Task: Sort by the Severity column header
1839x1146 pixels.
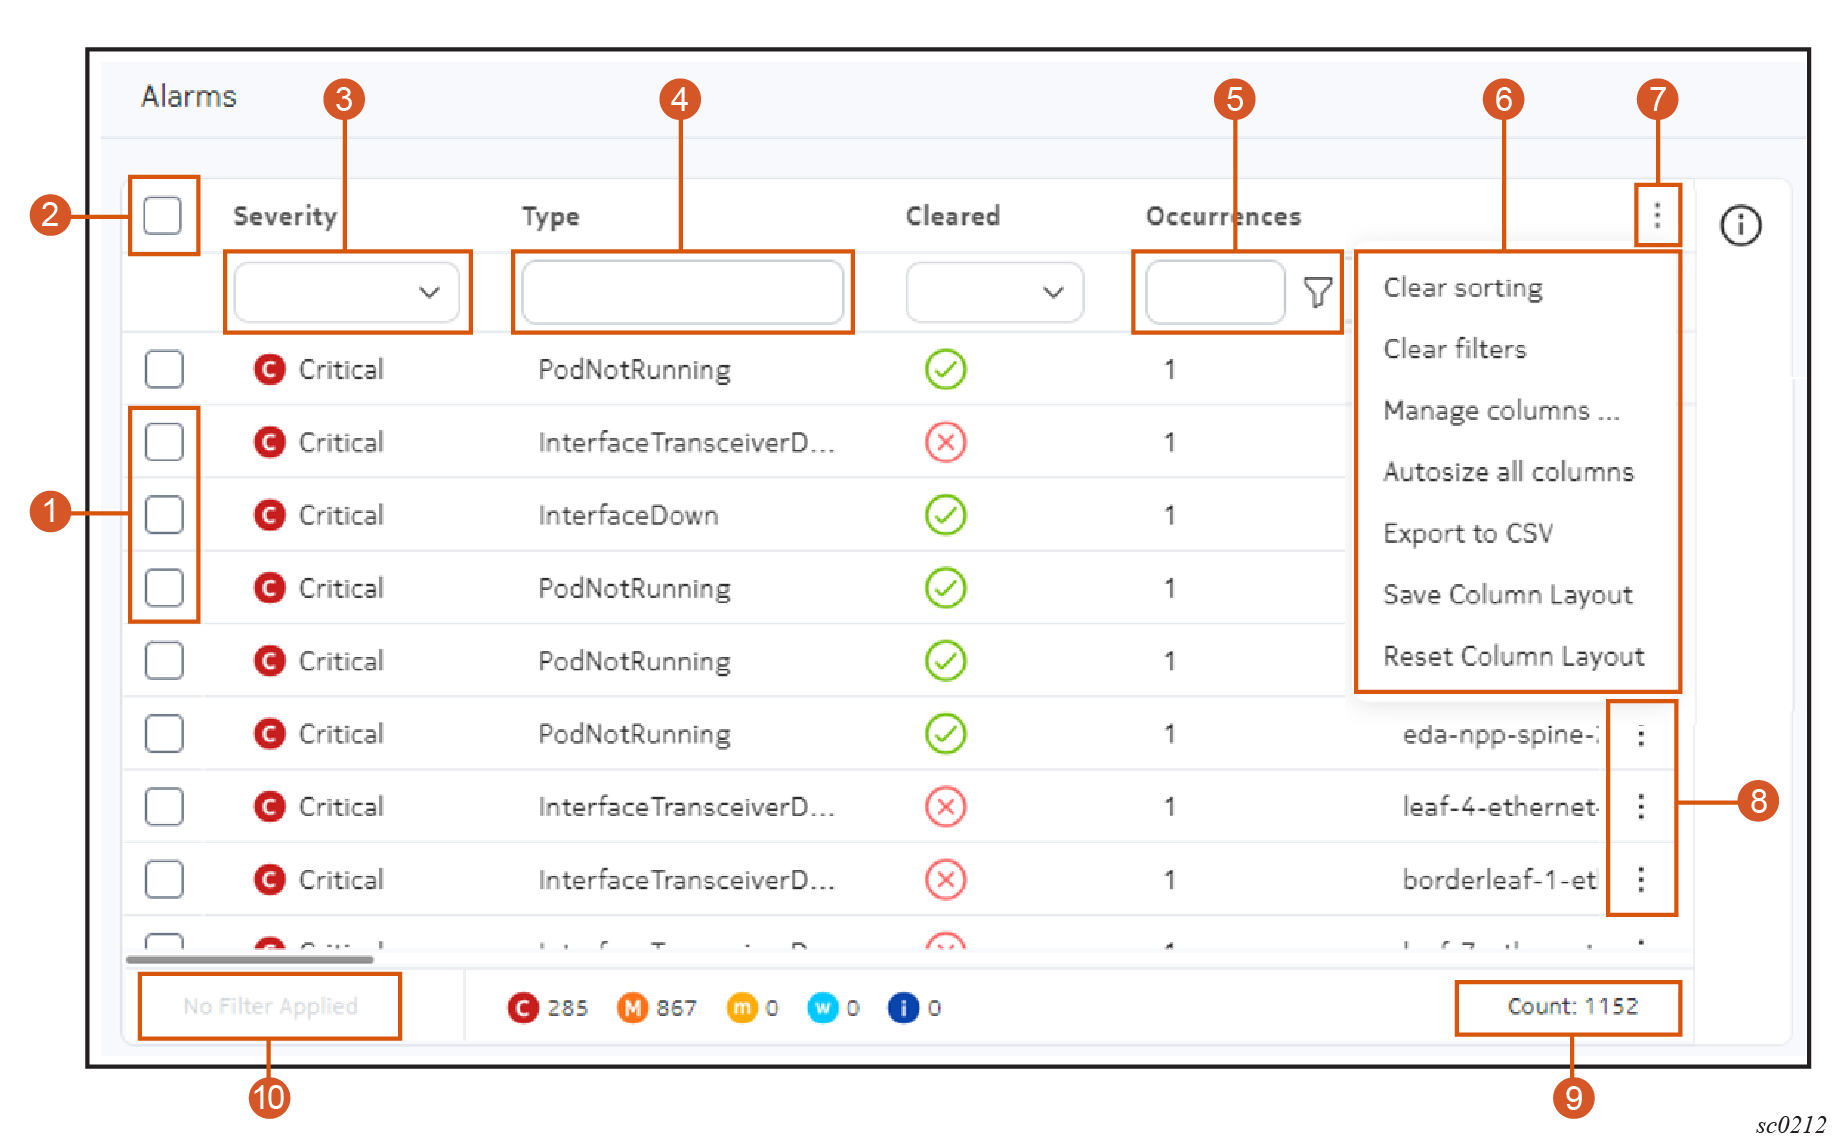Action: [285, 216]
